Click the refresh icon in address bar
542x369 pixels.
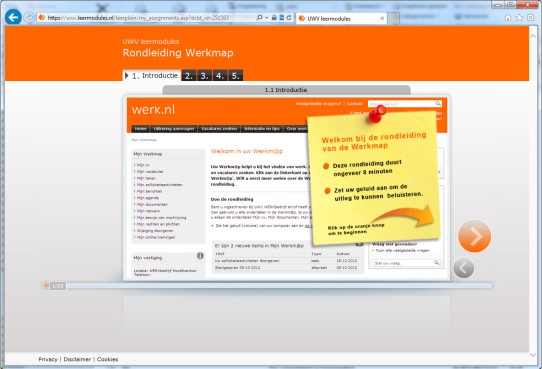[x=289, y=17]
